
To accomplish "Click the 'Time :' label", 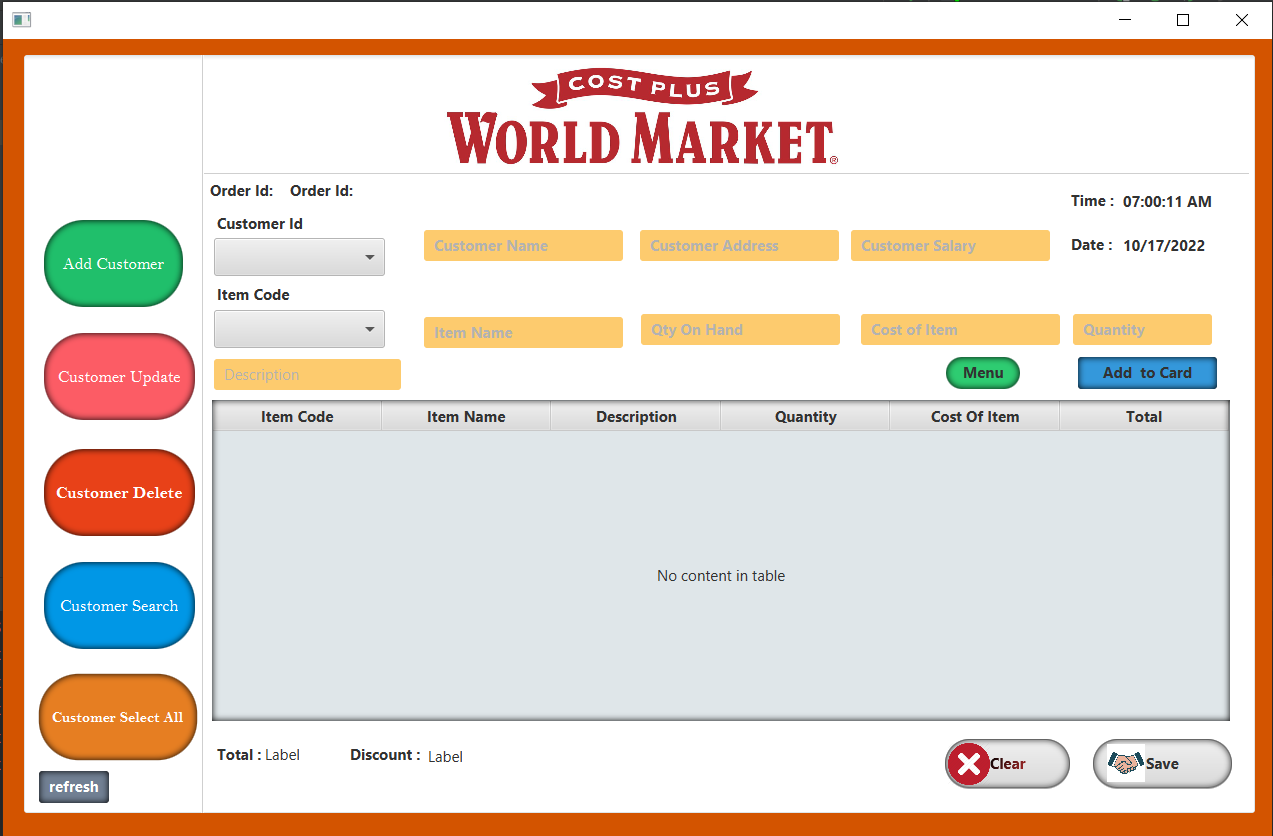I will (x=1092, y=201).
